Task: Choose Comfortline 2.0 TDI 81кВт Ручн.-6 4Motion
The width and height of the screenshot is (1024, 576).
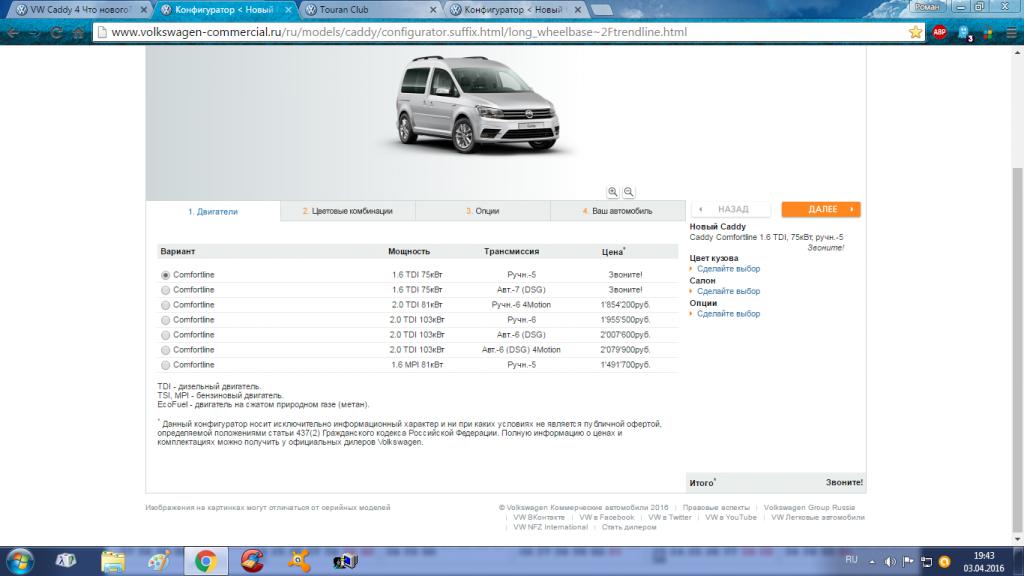Action: click(x=165, y=306)
